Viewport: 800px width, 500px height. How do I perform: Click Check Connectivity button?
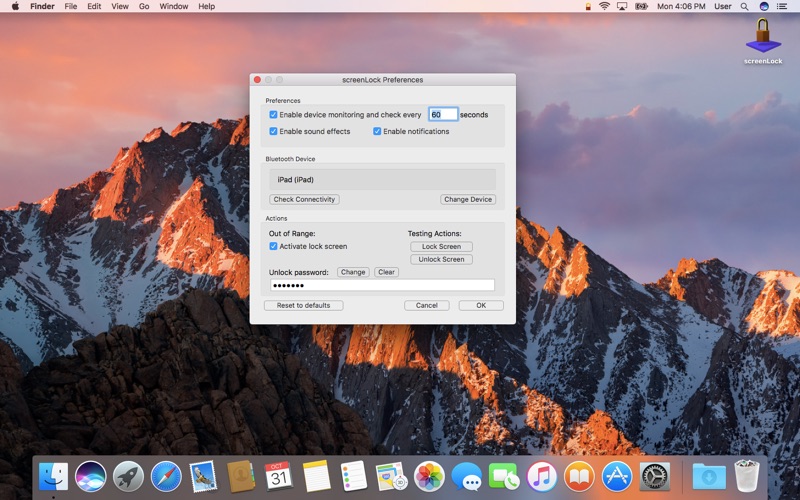[304, 199]
